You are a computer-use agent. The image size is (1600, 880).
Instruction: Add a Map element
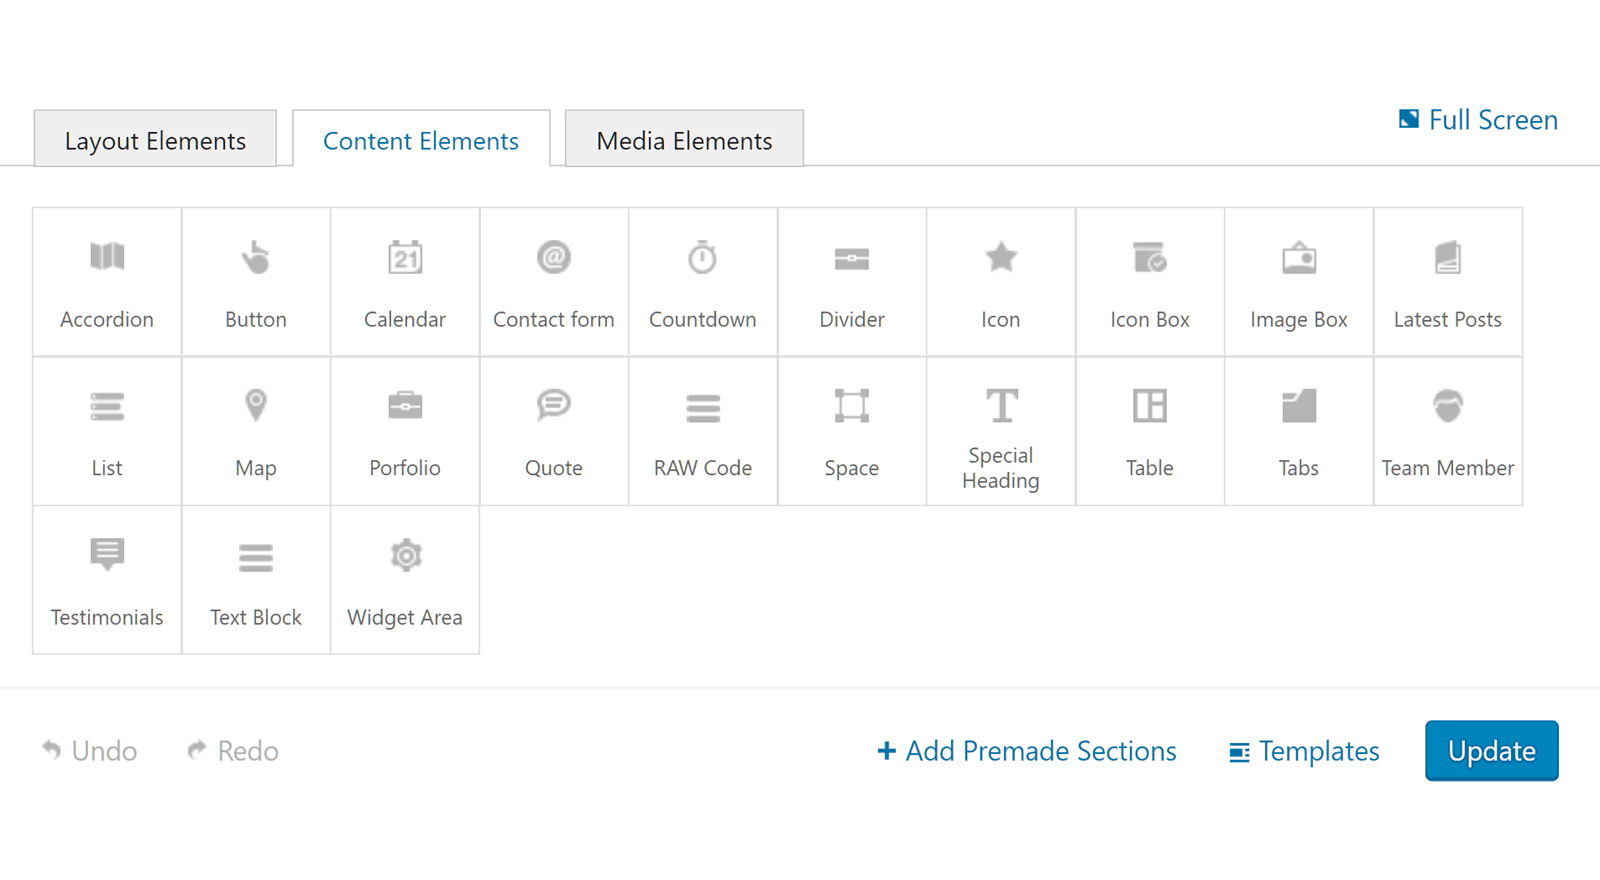[256, 431]
